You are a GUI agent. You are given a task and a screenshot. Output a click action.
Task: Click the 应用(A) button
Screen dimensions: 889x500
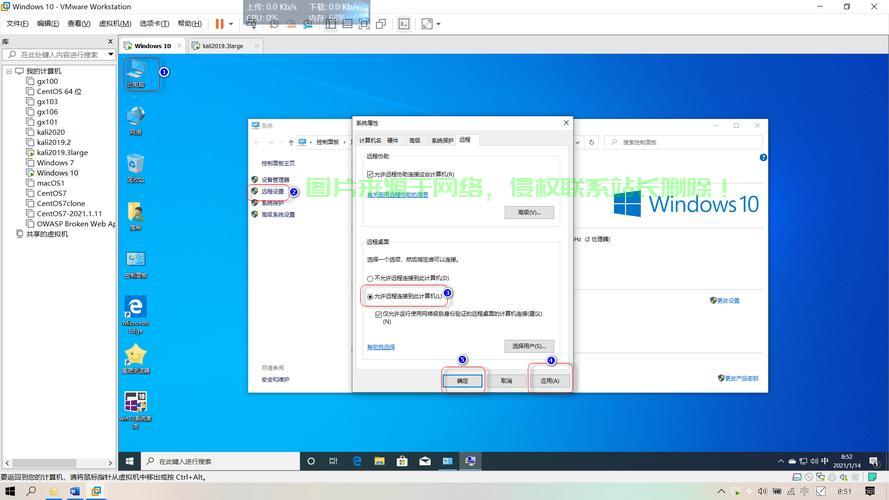click(550, 381)
